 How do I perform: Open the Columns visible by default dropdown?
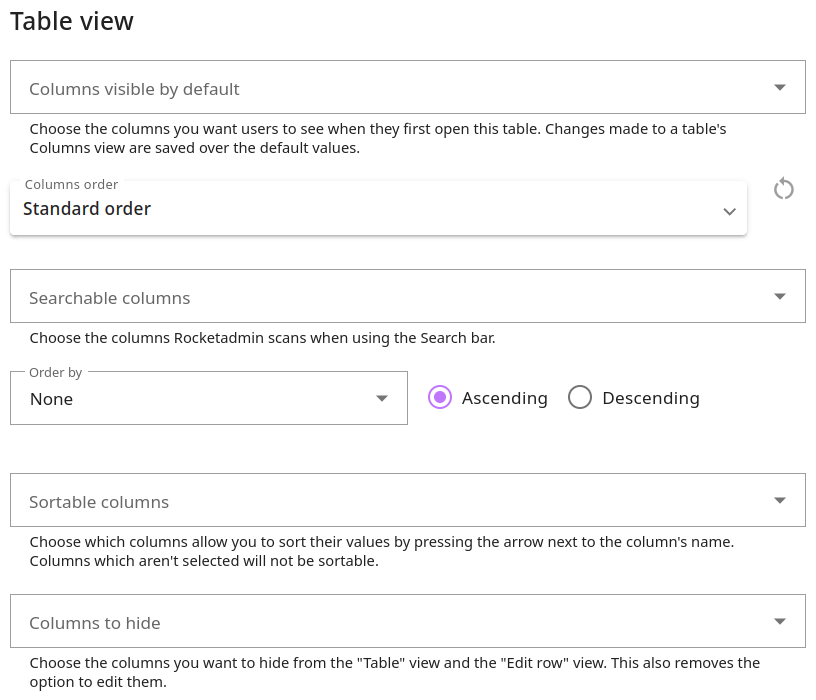coord(400,88)
